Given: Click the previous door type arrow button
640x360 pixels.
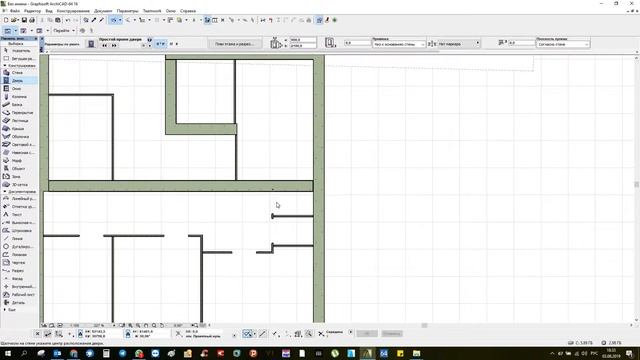Looking at the screenshot, I should (104, 45).
